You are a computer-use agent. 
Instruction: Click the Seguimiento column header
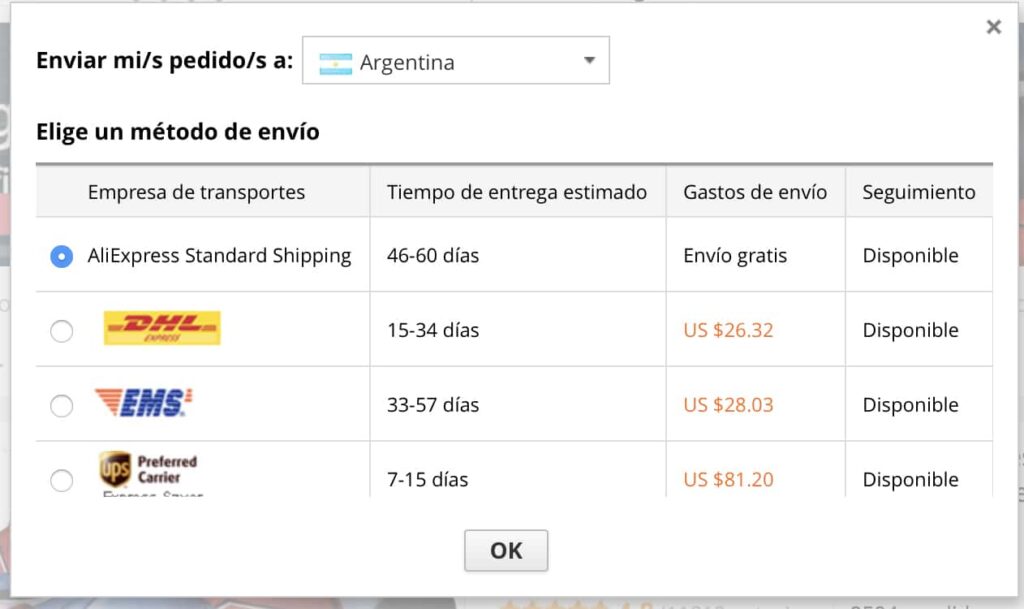(x=919, y=192)
